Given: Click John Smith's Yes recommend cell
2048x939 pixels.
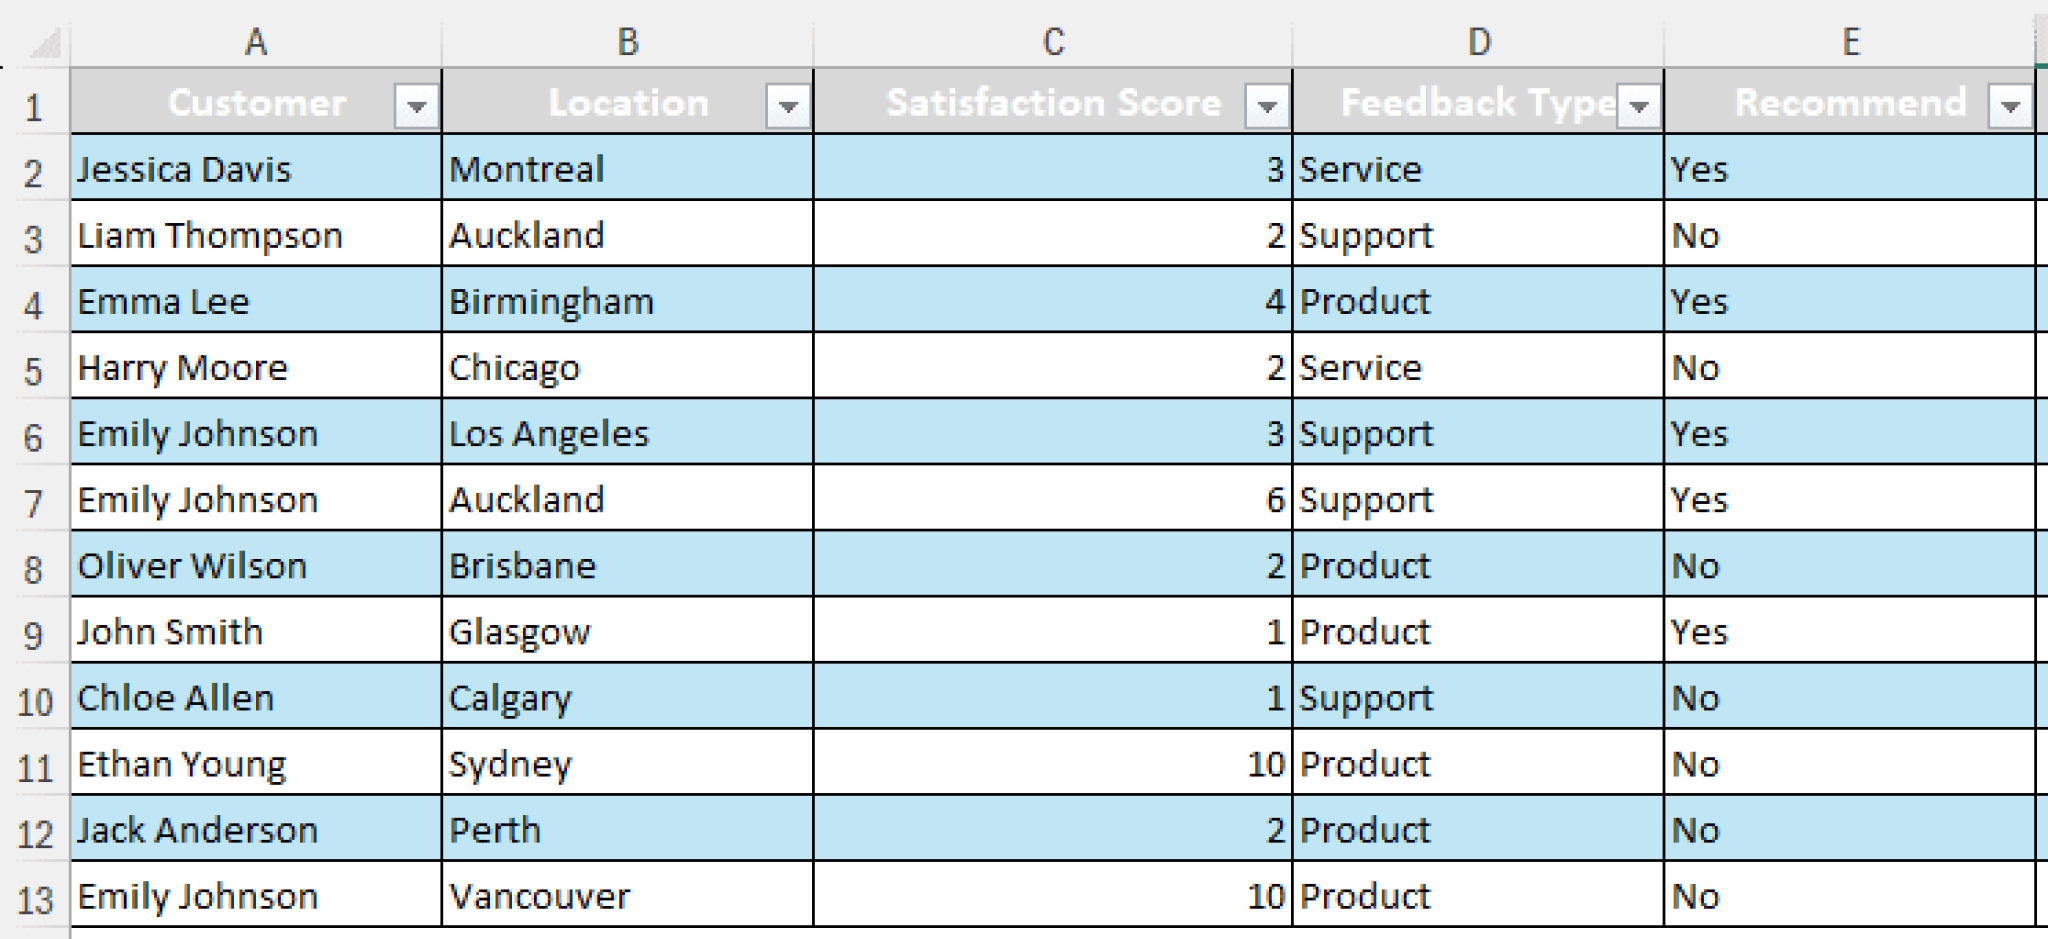Looking at the screenshot, I should click(1850, 631).
